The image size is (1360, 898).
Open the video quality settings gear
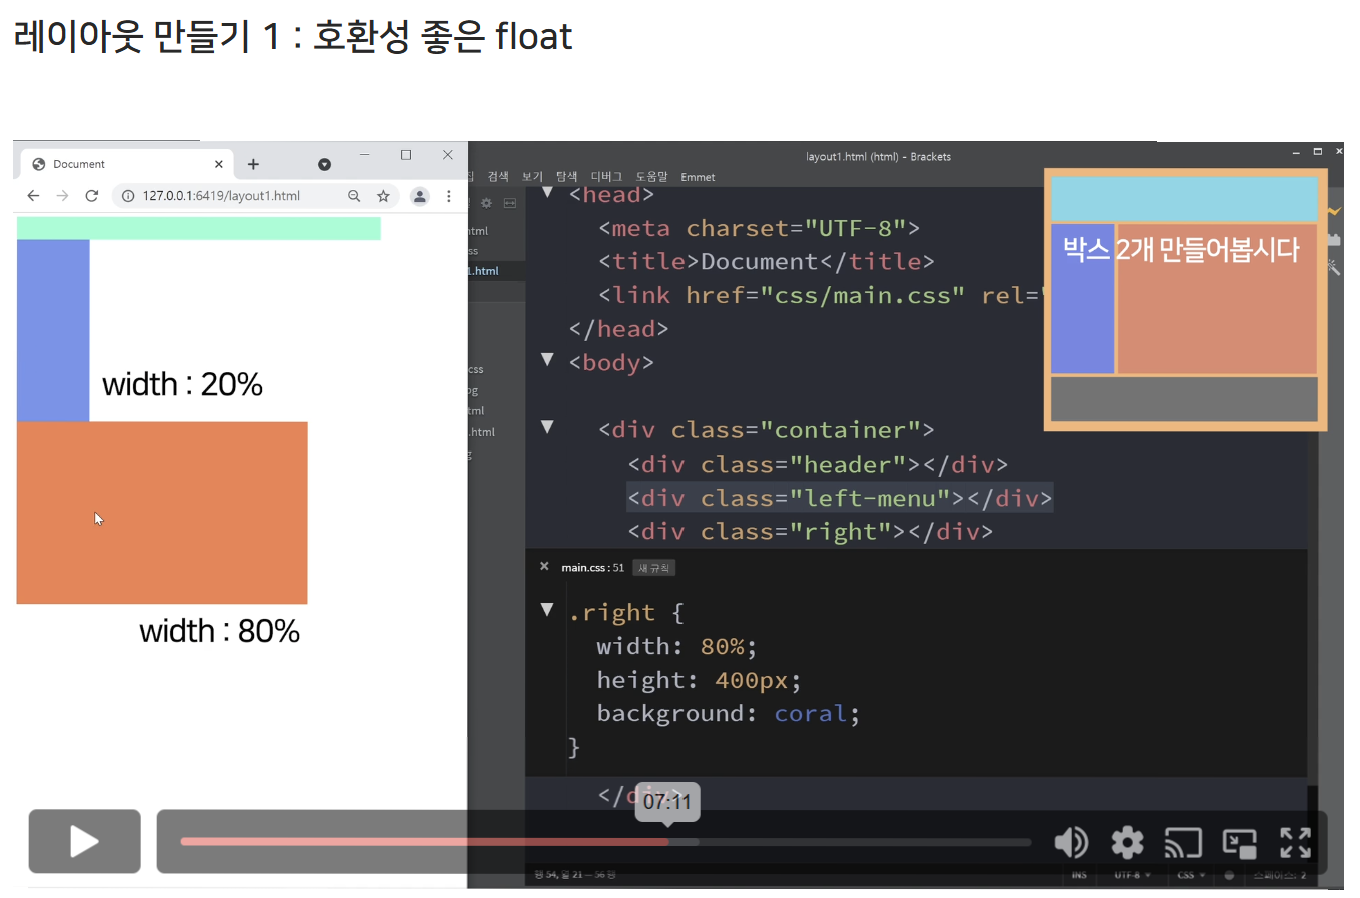point(1127,843)
